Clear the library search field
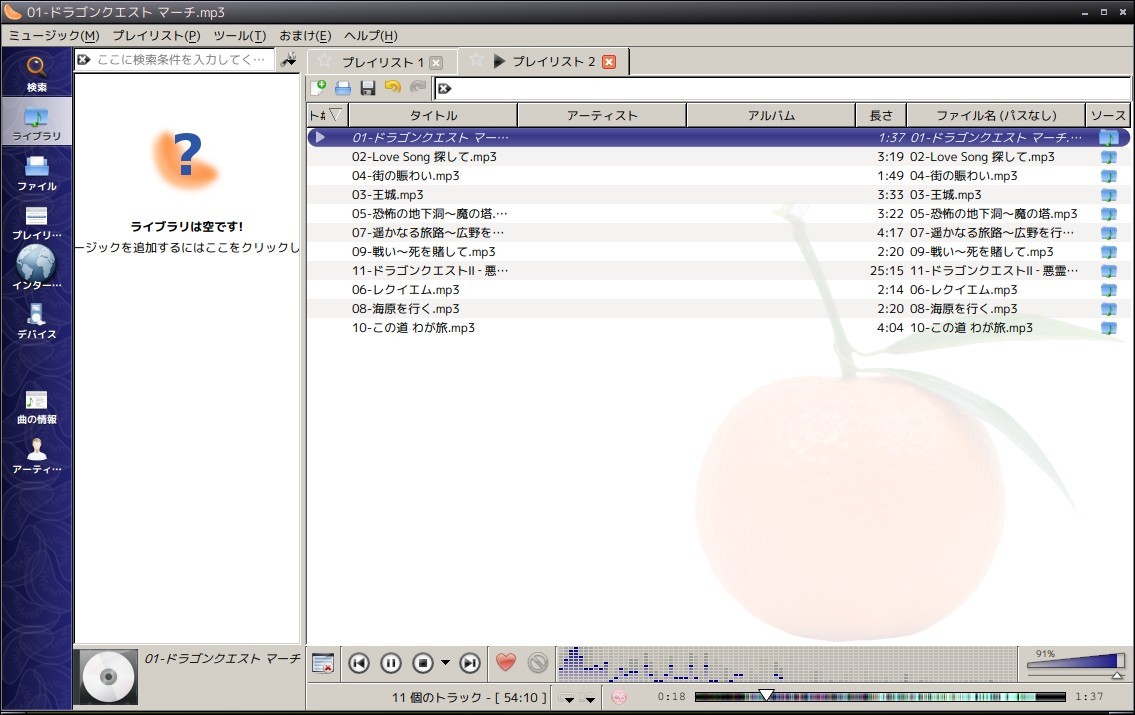Viewport: 1135px width, 715px height. (x=84, y=59)
